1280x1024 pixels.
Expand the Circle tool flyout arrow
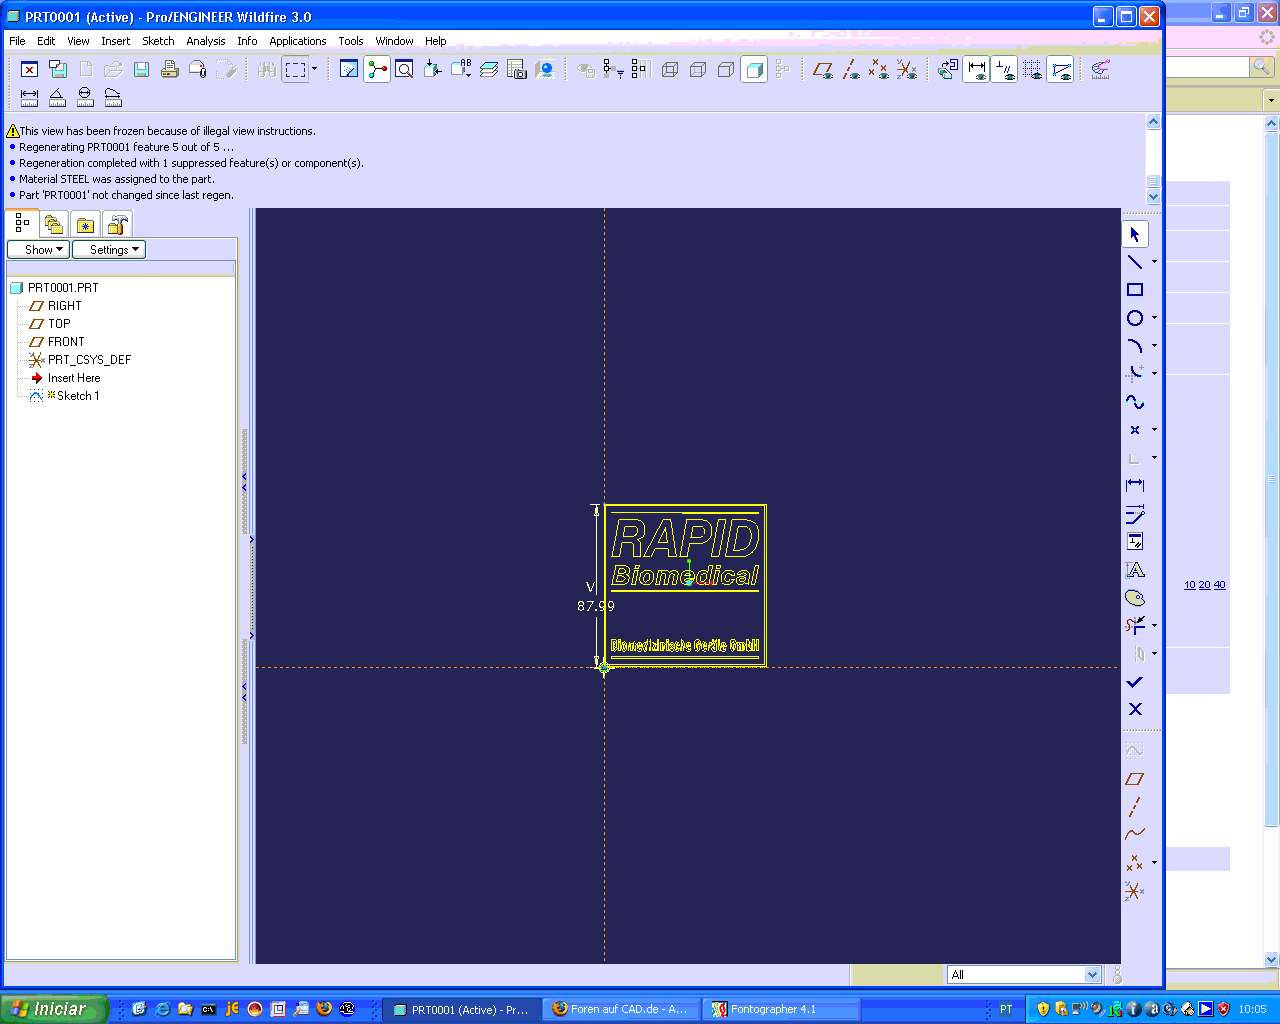1154,318
